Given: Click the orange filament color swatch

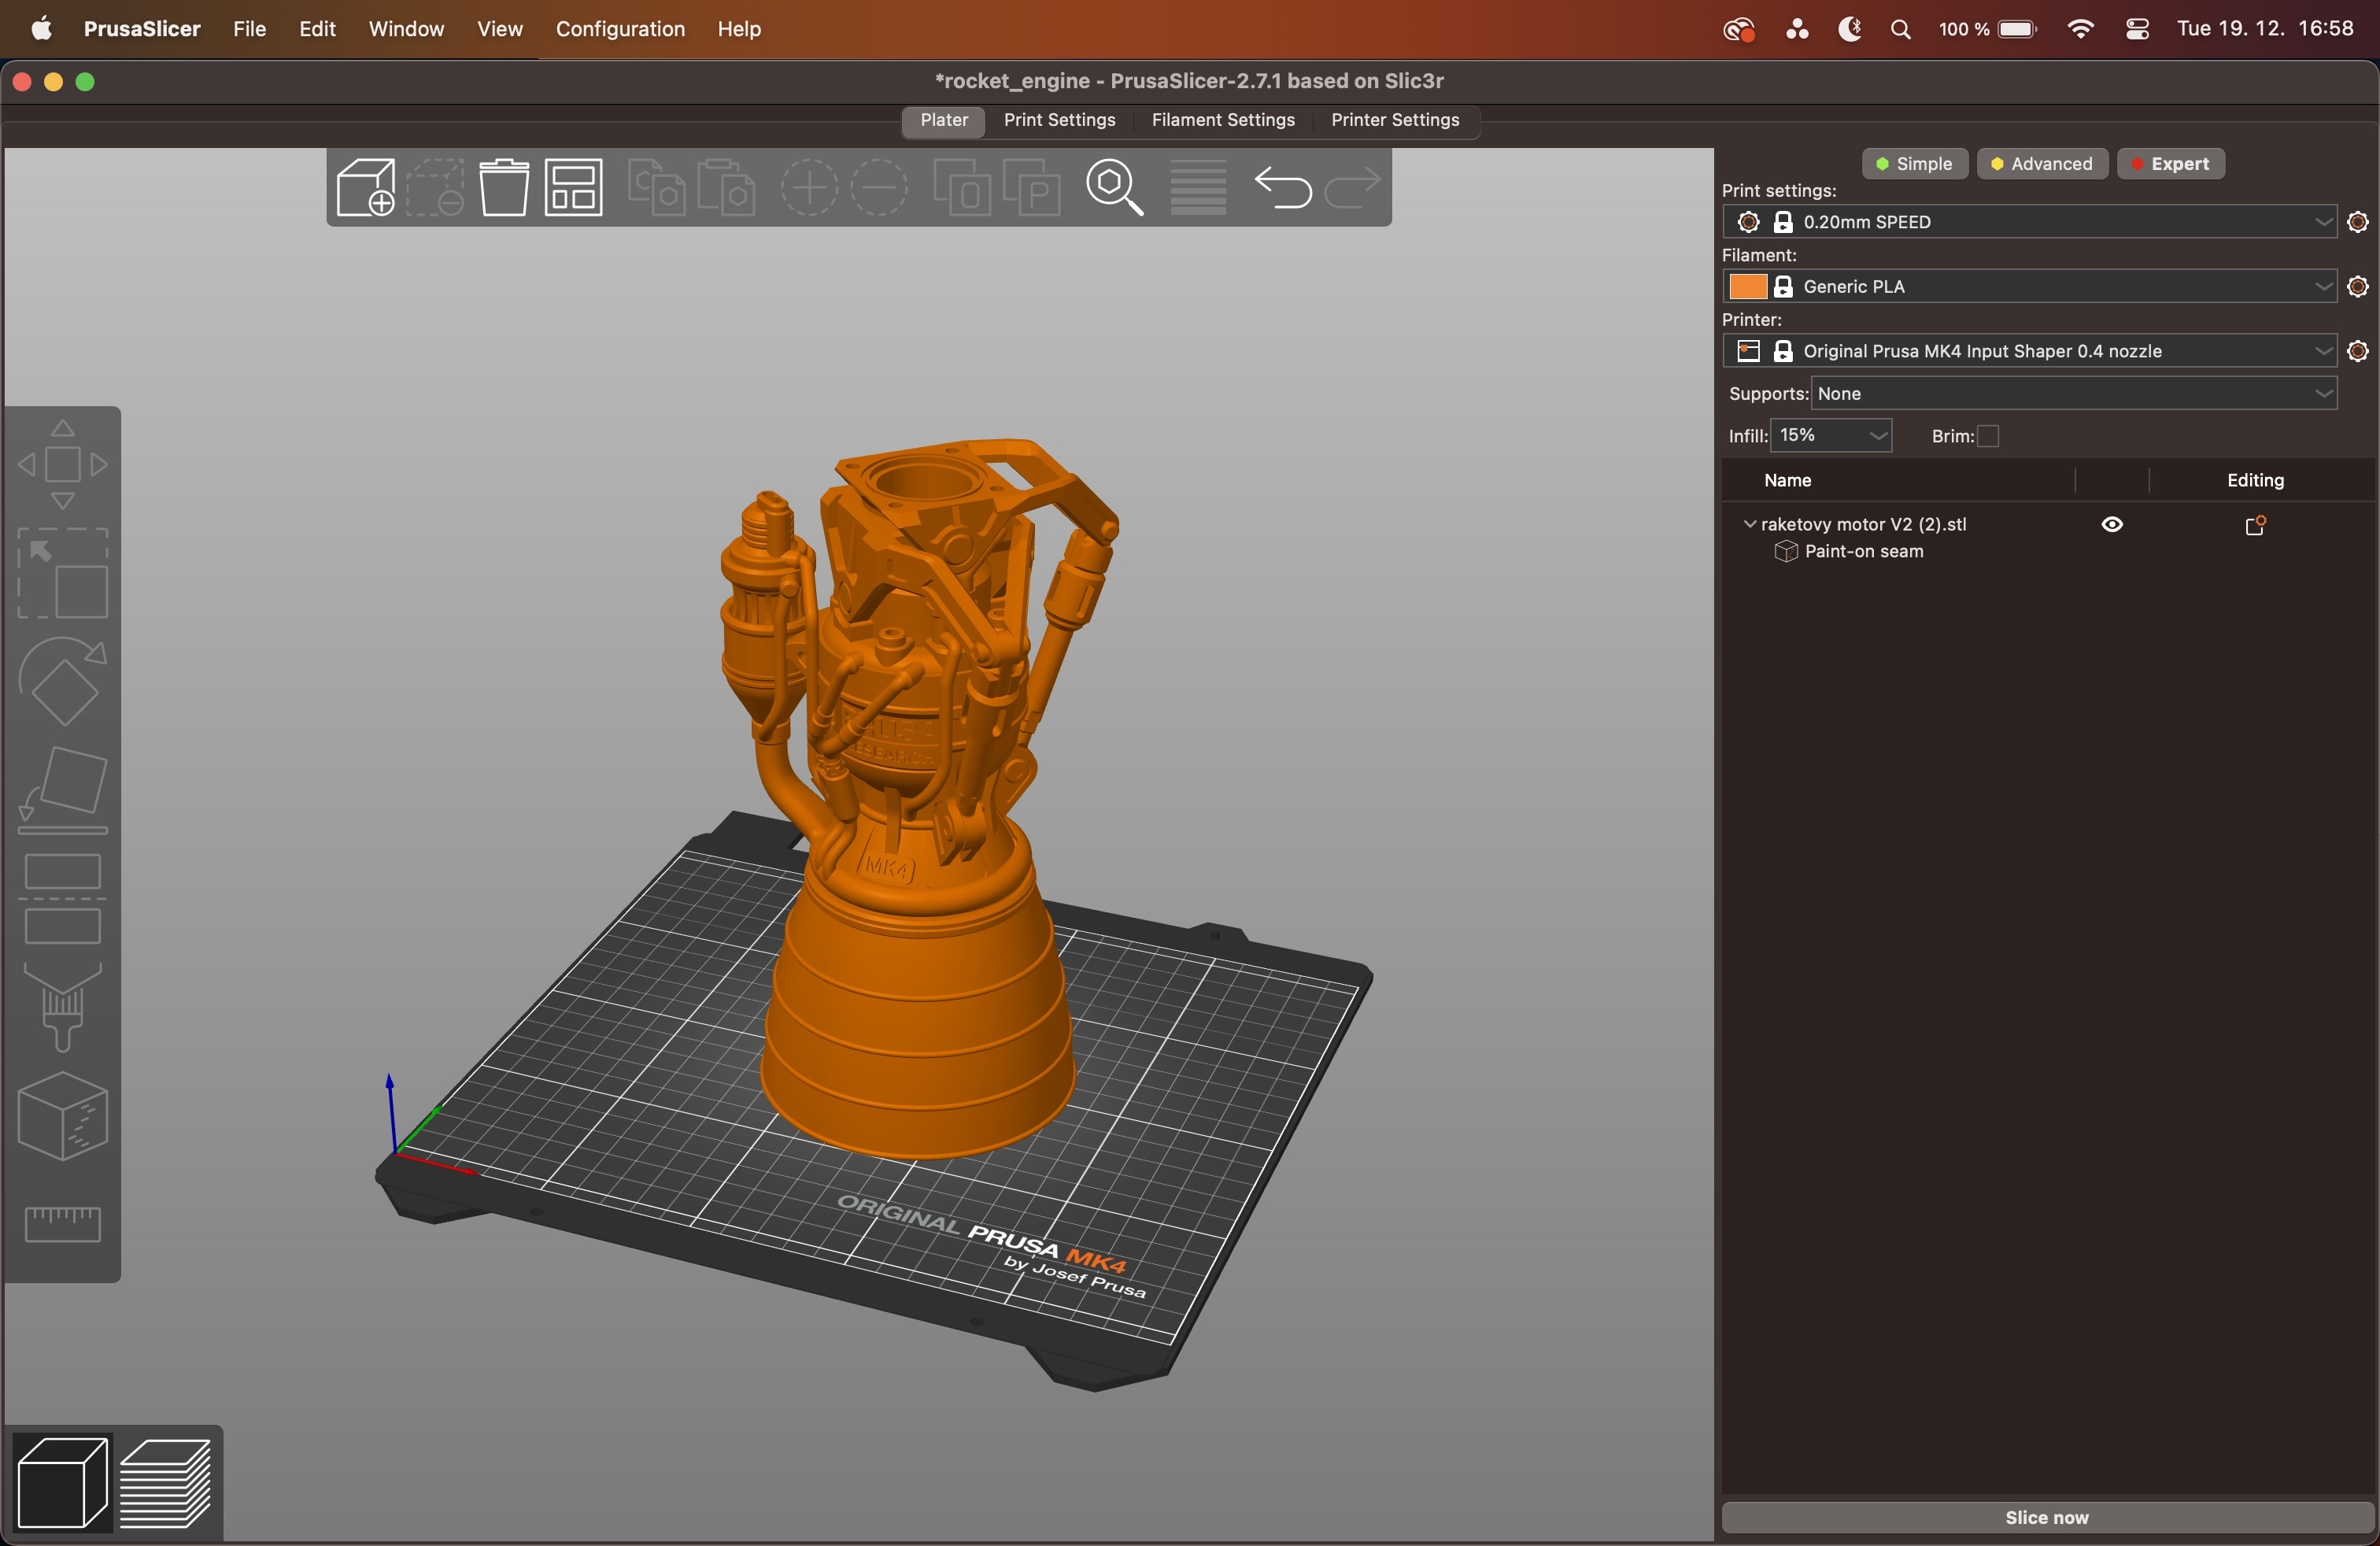Looking at the screenshot, I should tap(1747, 288).
